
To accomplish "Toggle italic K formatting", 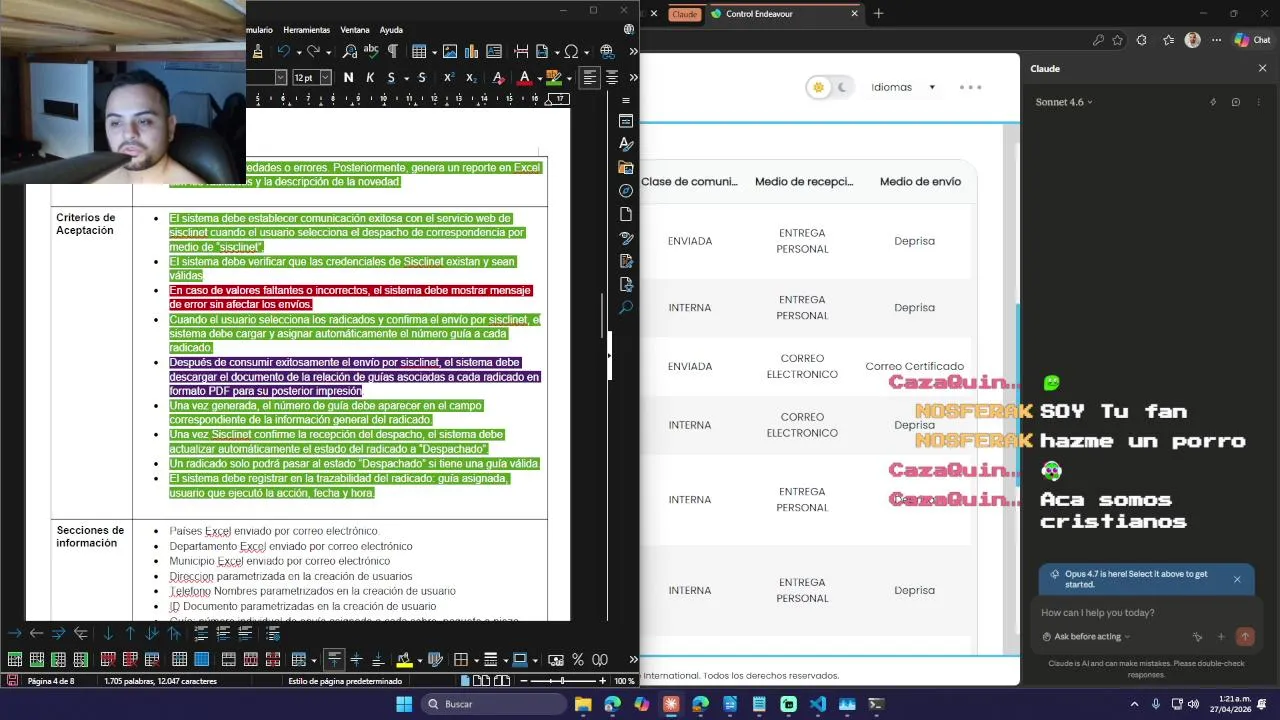I will (x=370, y=78).
